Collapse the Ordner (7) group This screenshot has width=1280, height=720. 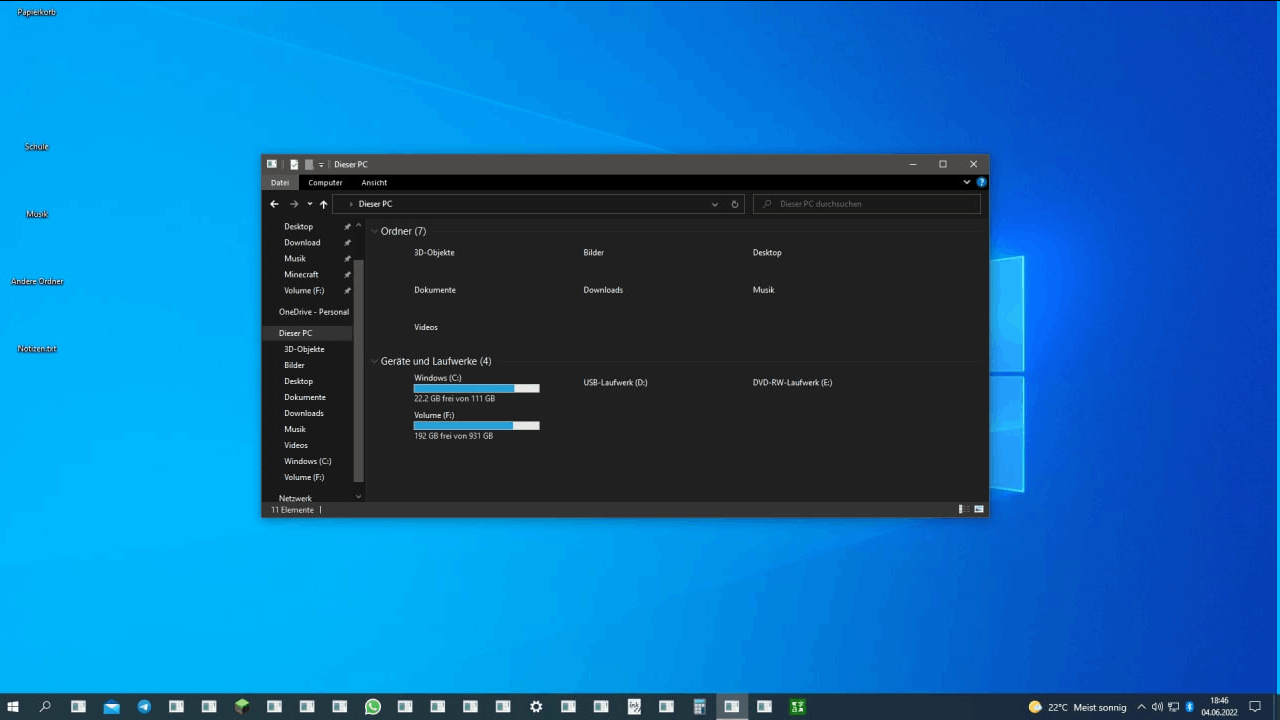click(x=375, y=231)
